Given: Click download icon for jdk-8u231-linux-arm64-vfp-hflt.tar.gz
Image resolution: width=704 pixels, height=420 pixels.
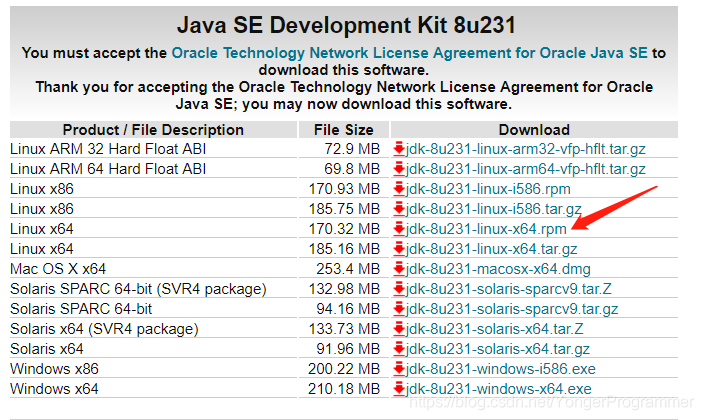Looking at the screenshot, I should coord(399,169).
